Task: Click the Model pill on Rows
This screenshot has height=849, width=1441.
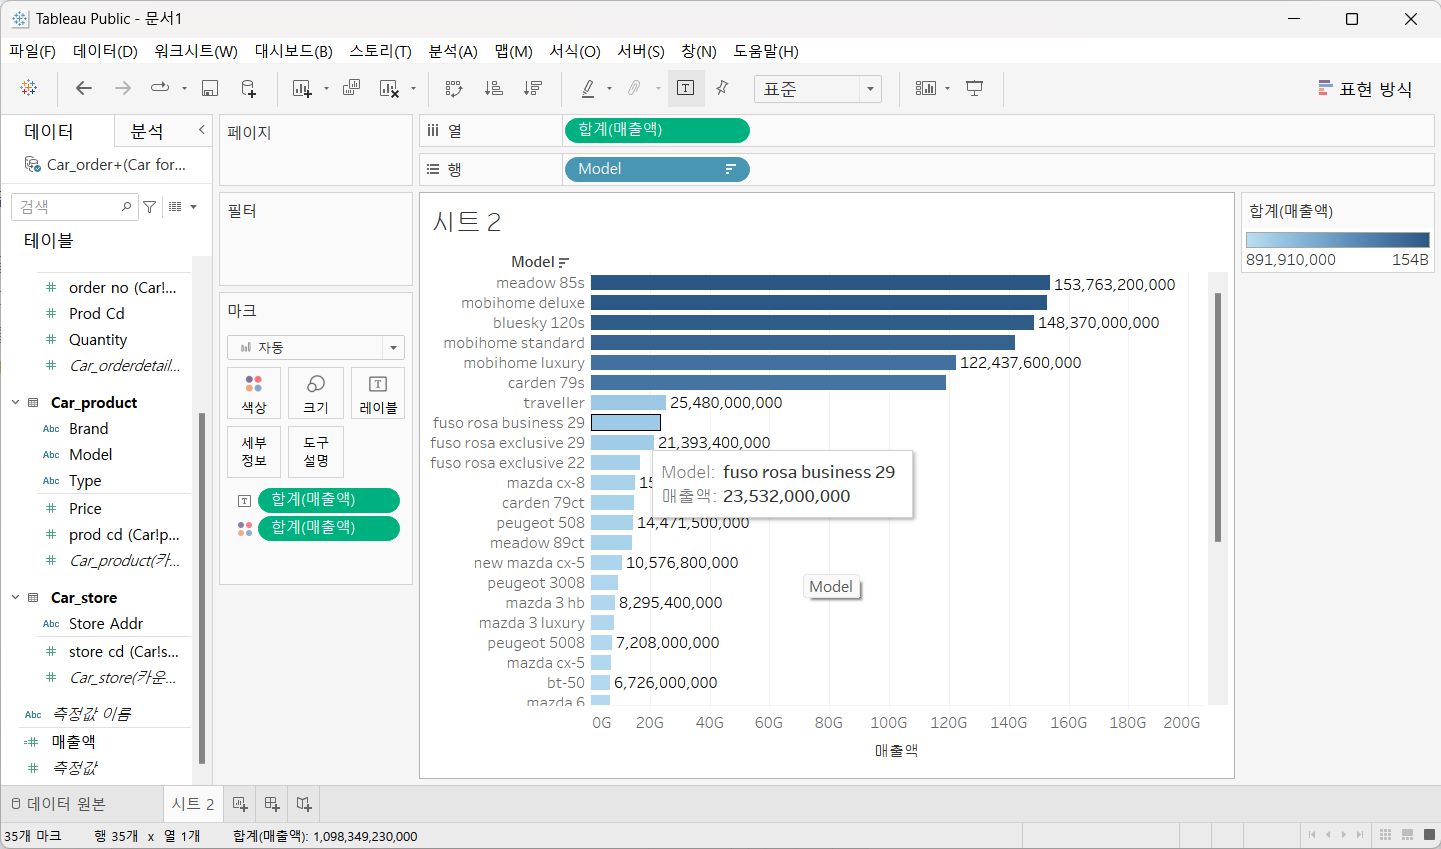Action: [x=657, y=169]
